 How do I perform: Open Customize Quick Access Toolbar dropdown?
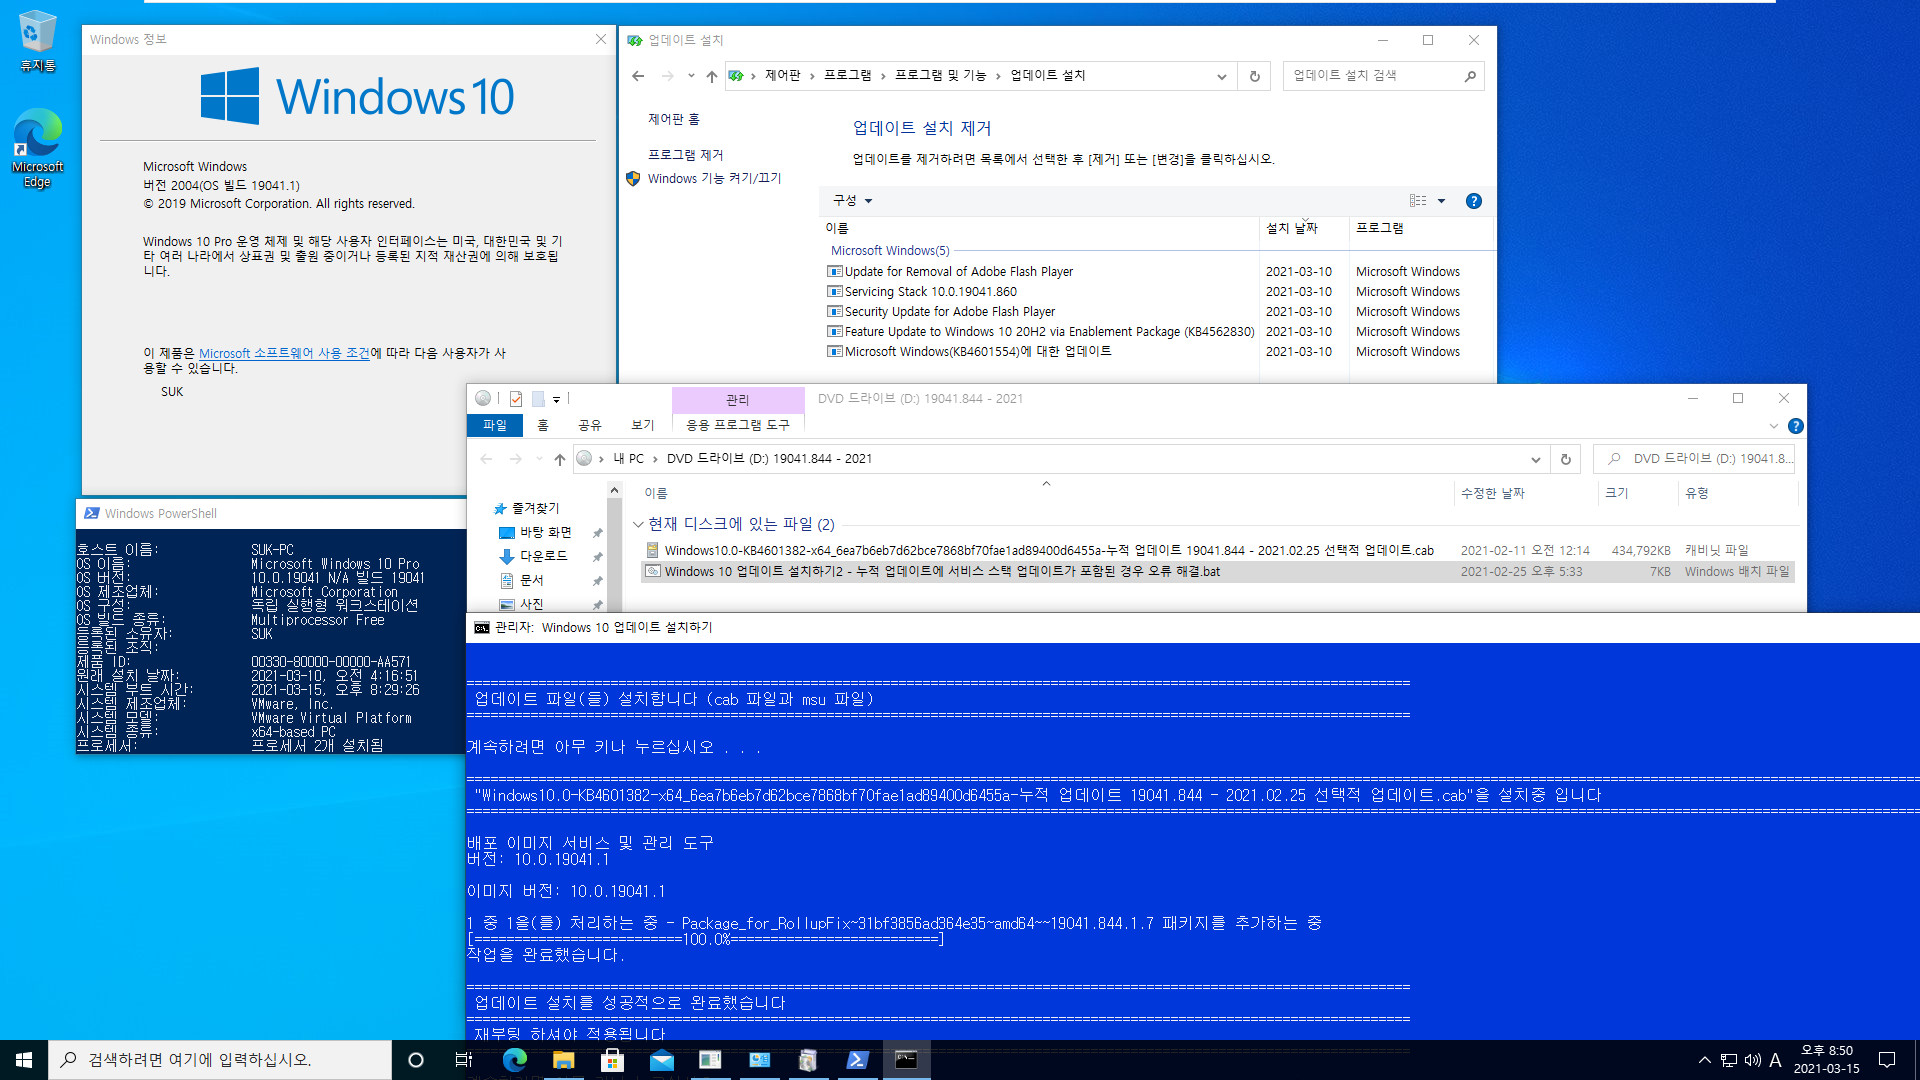(557, 399)
